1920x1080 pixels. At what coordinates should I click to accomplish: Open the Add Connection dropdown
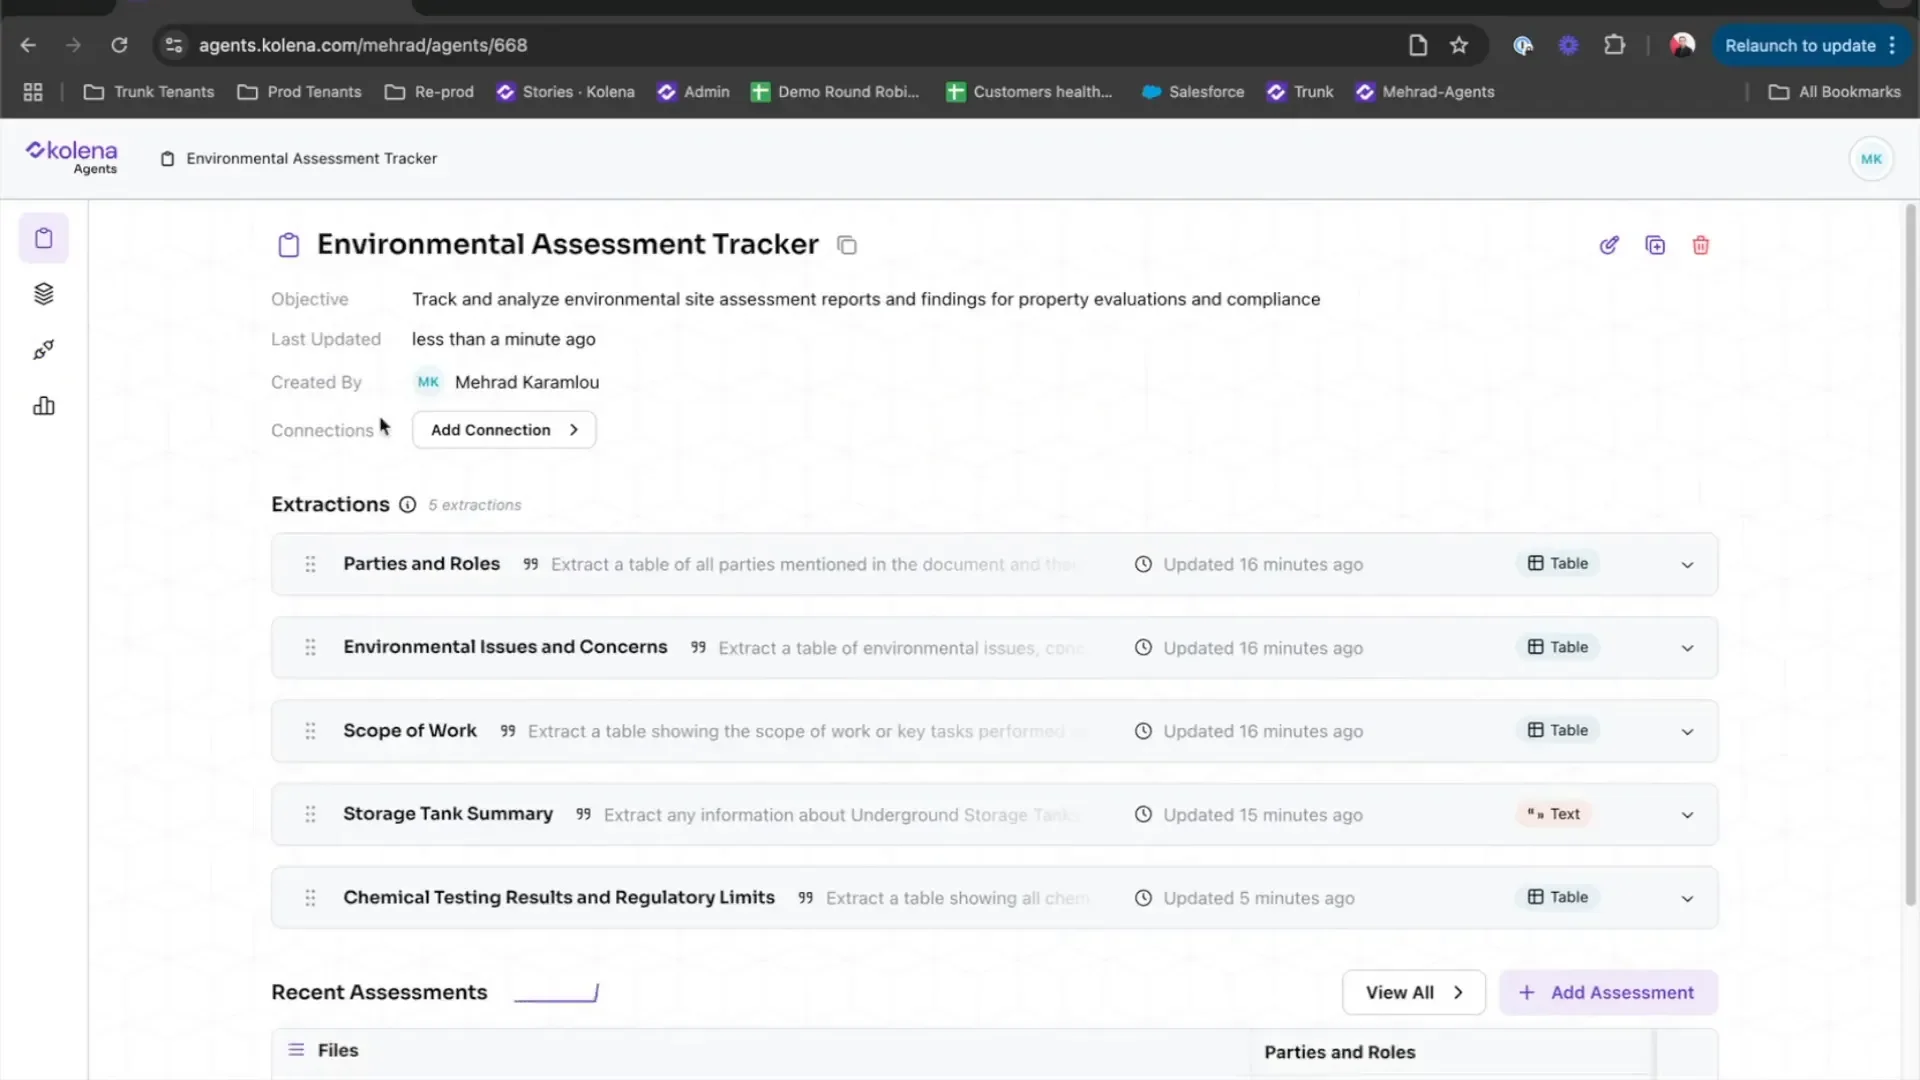point(503,429)
